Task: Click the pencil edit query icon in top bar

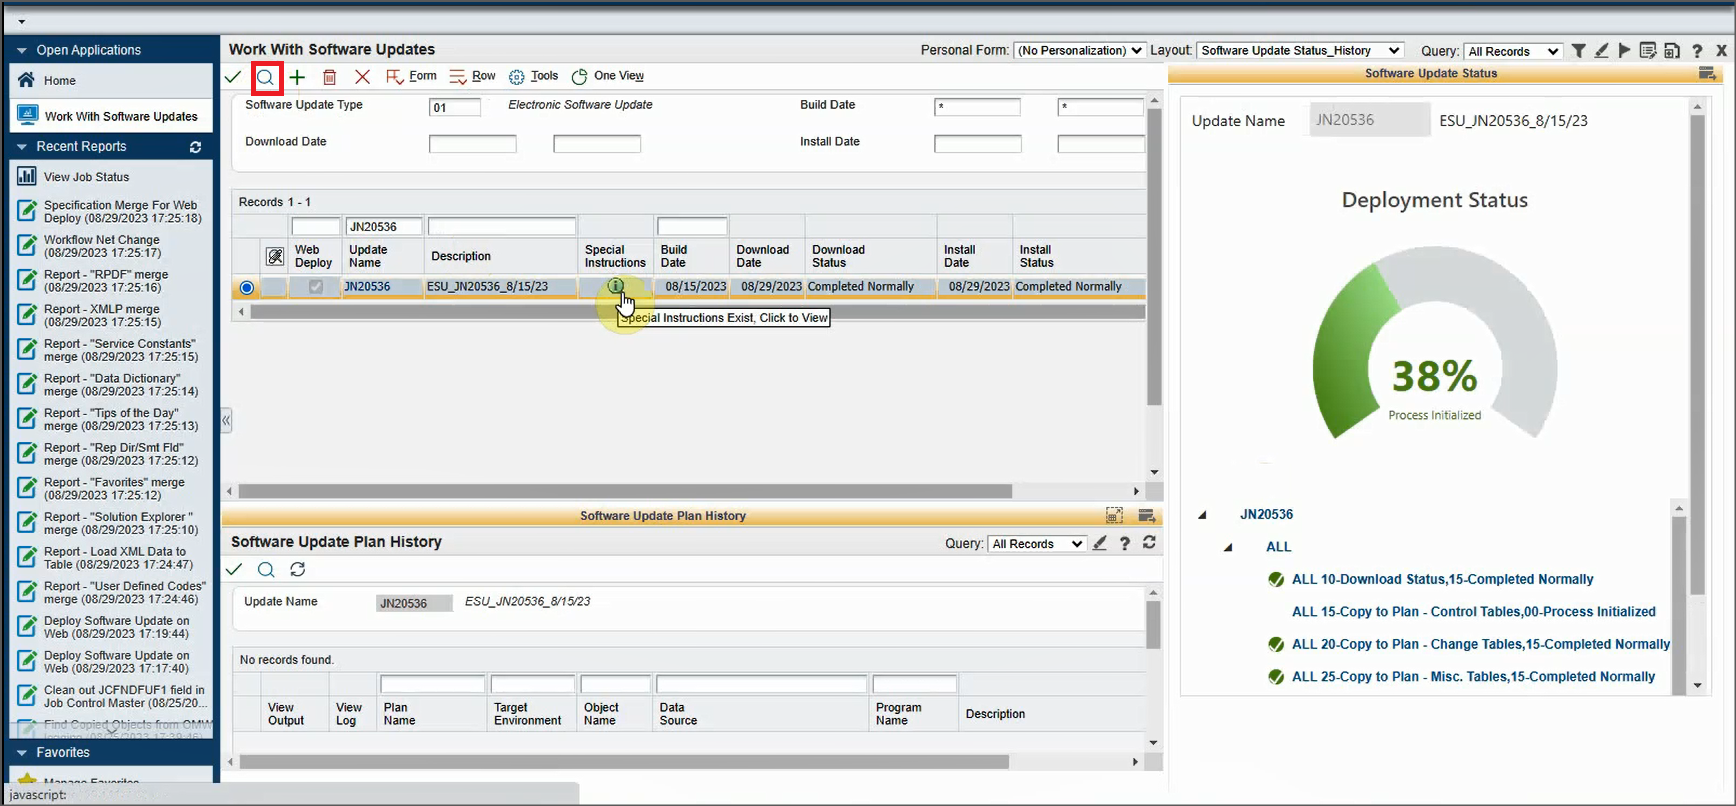Action: [x=1601, y=51]
